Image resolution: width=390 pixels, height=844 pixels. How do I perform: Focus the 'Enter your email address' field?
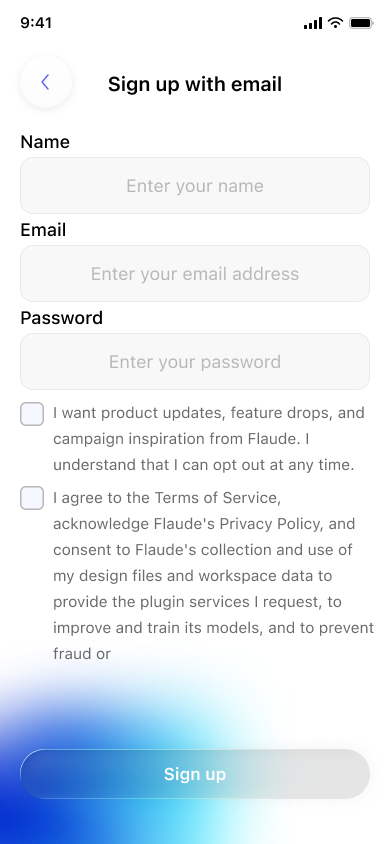(195, 273)
